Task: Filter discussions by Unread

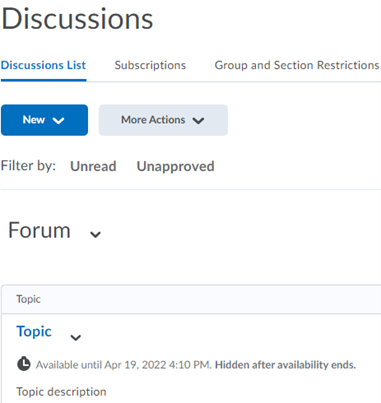Action: point(93,166)
